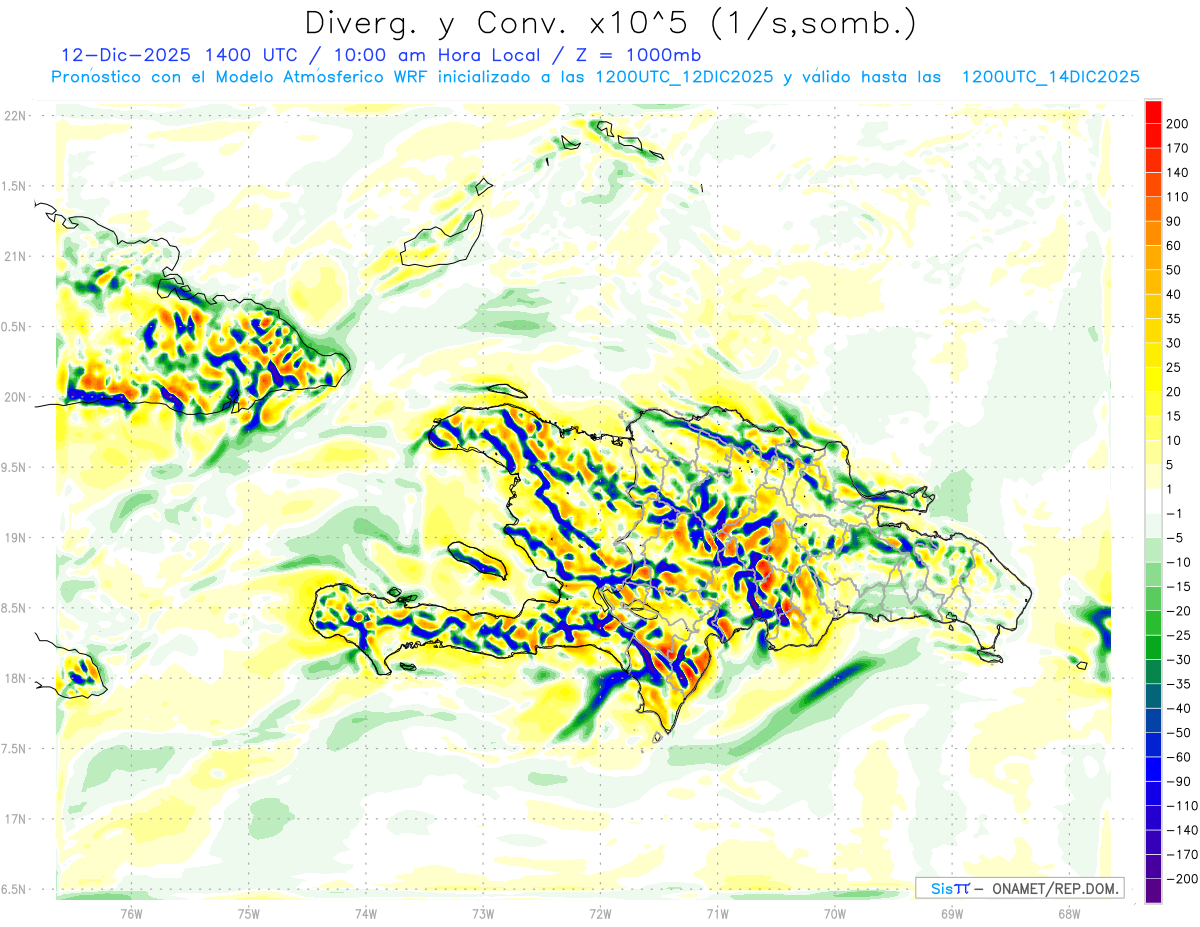The width and height of the screenshot is (1200, 927).
Task: Click the '73W' longitude label
Action: [483, 913]
